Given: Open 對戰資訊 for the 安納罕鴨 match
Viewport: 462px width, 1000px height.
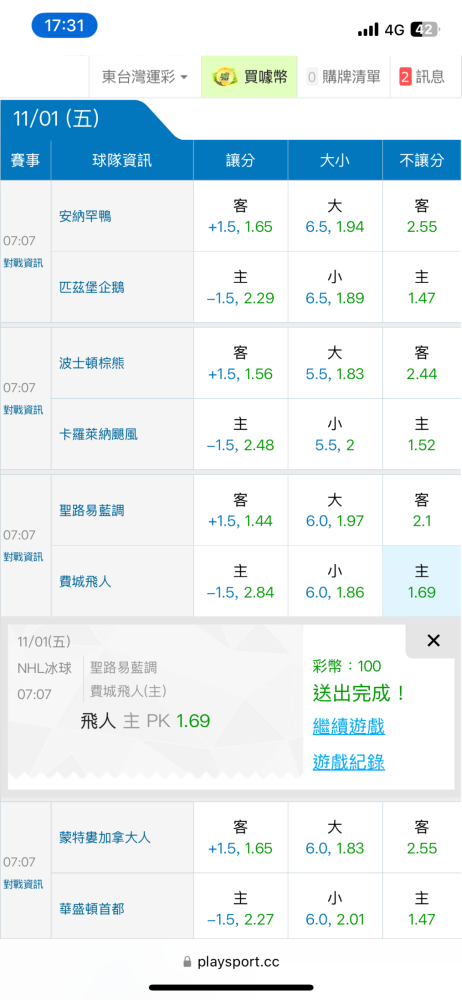Looking at the screenshot, I should (x=25, y=261).
